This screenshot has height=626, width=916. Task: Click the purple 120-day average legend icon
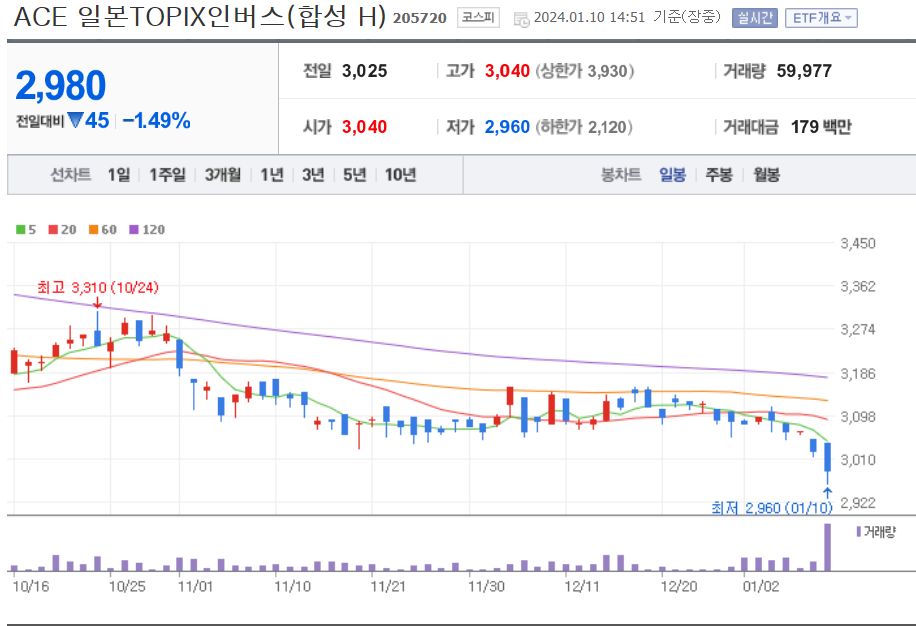tap(134, 229)
